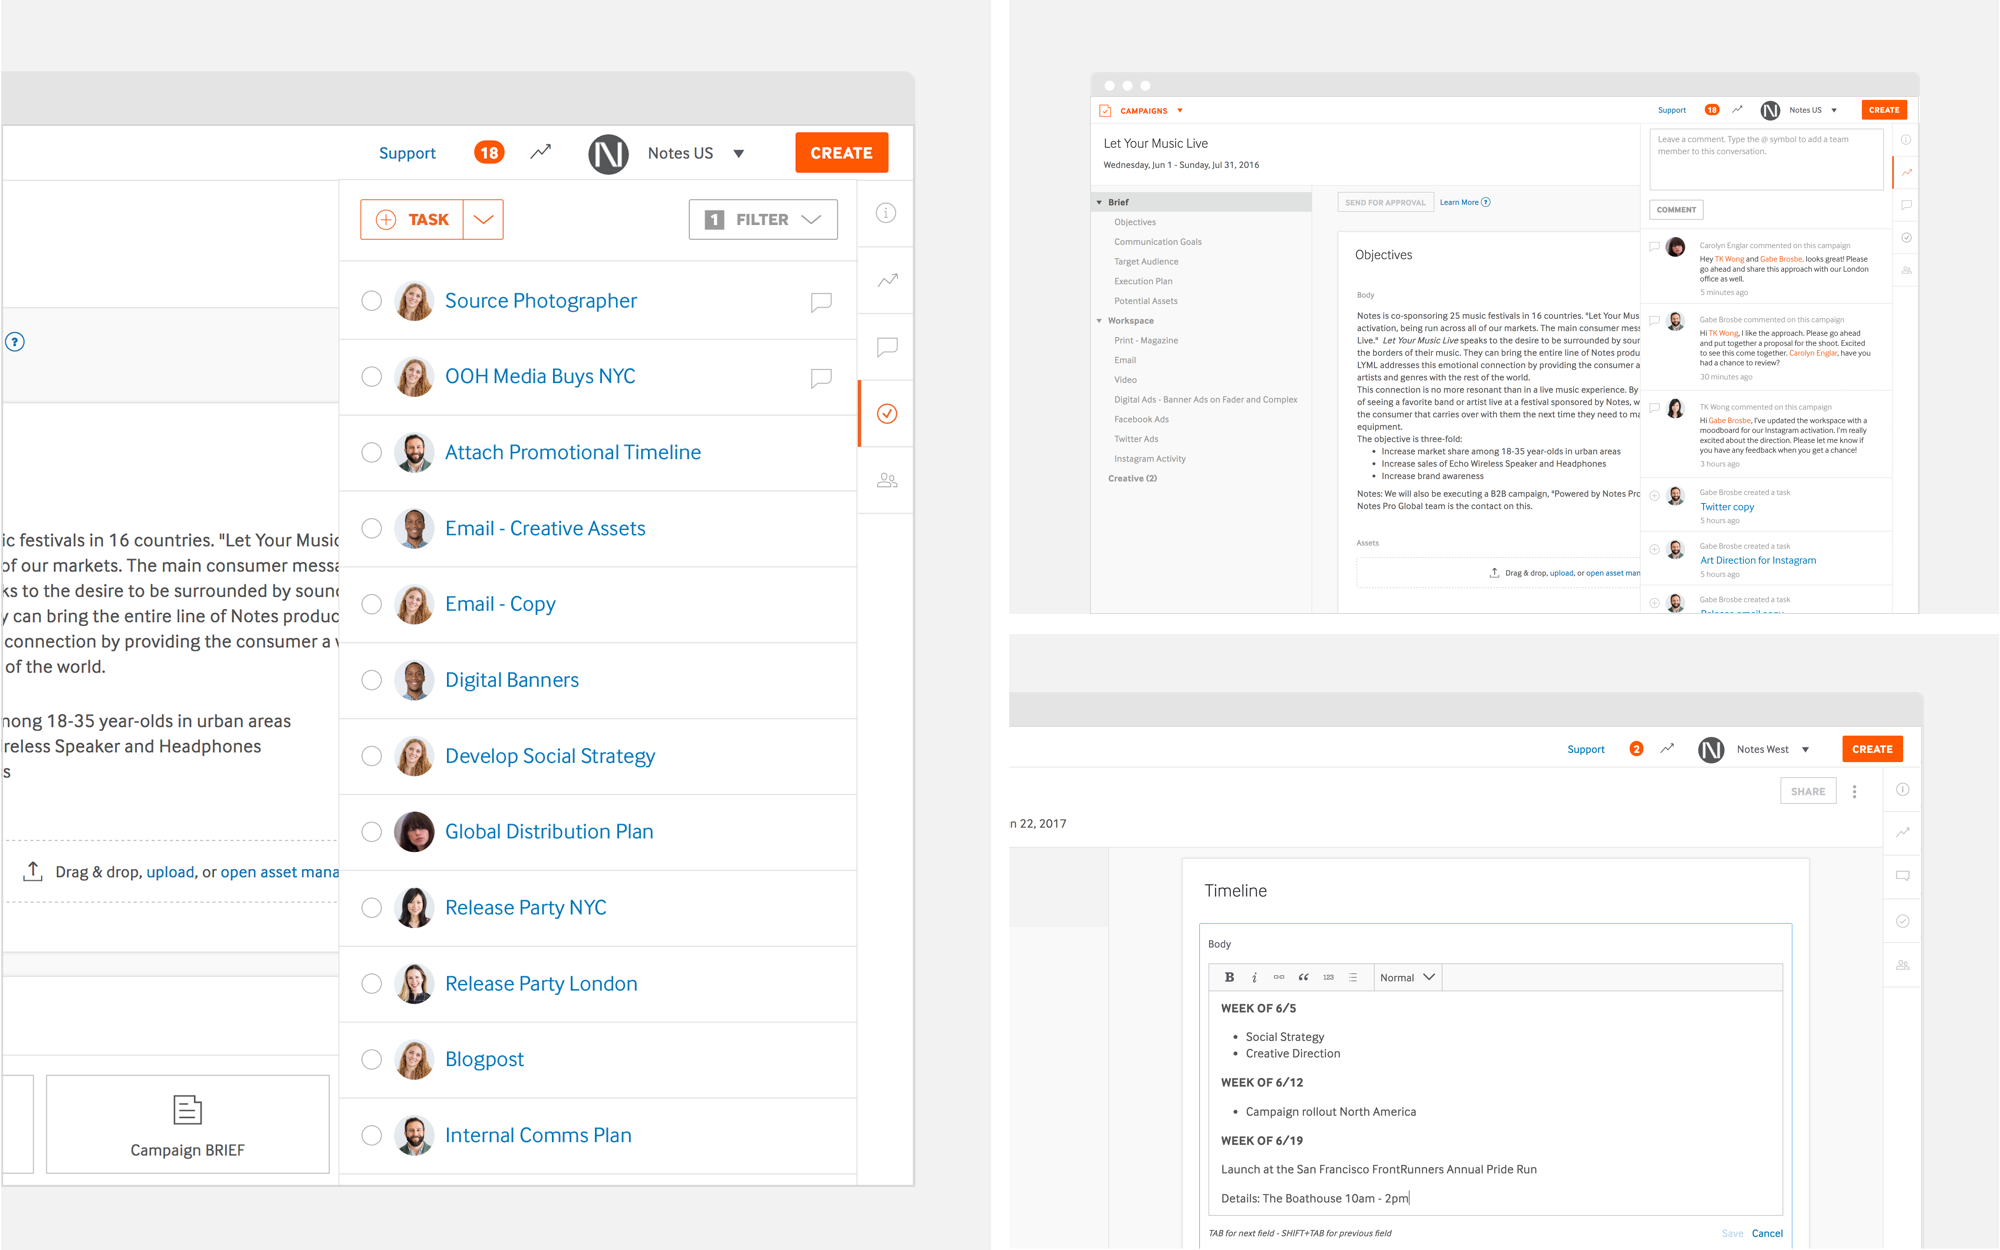Open Art Direction for Instagram task link
Image resolution: width=2000 pixels, height=1250 pixels.
1758,560
